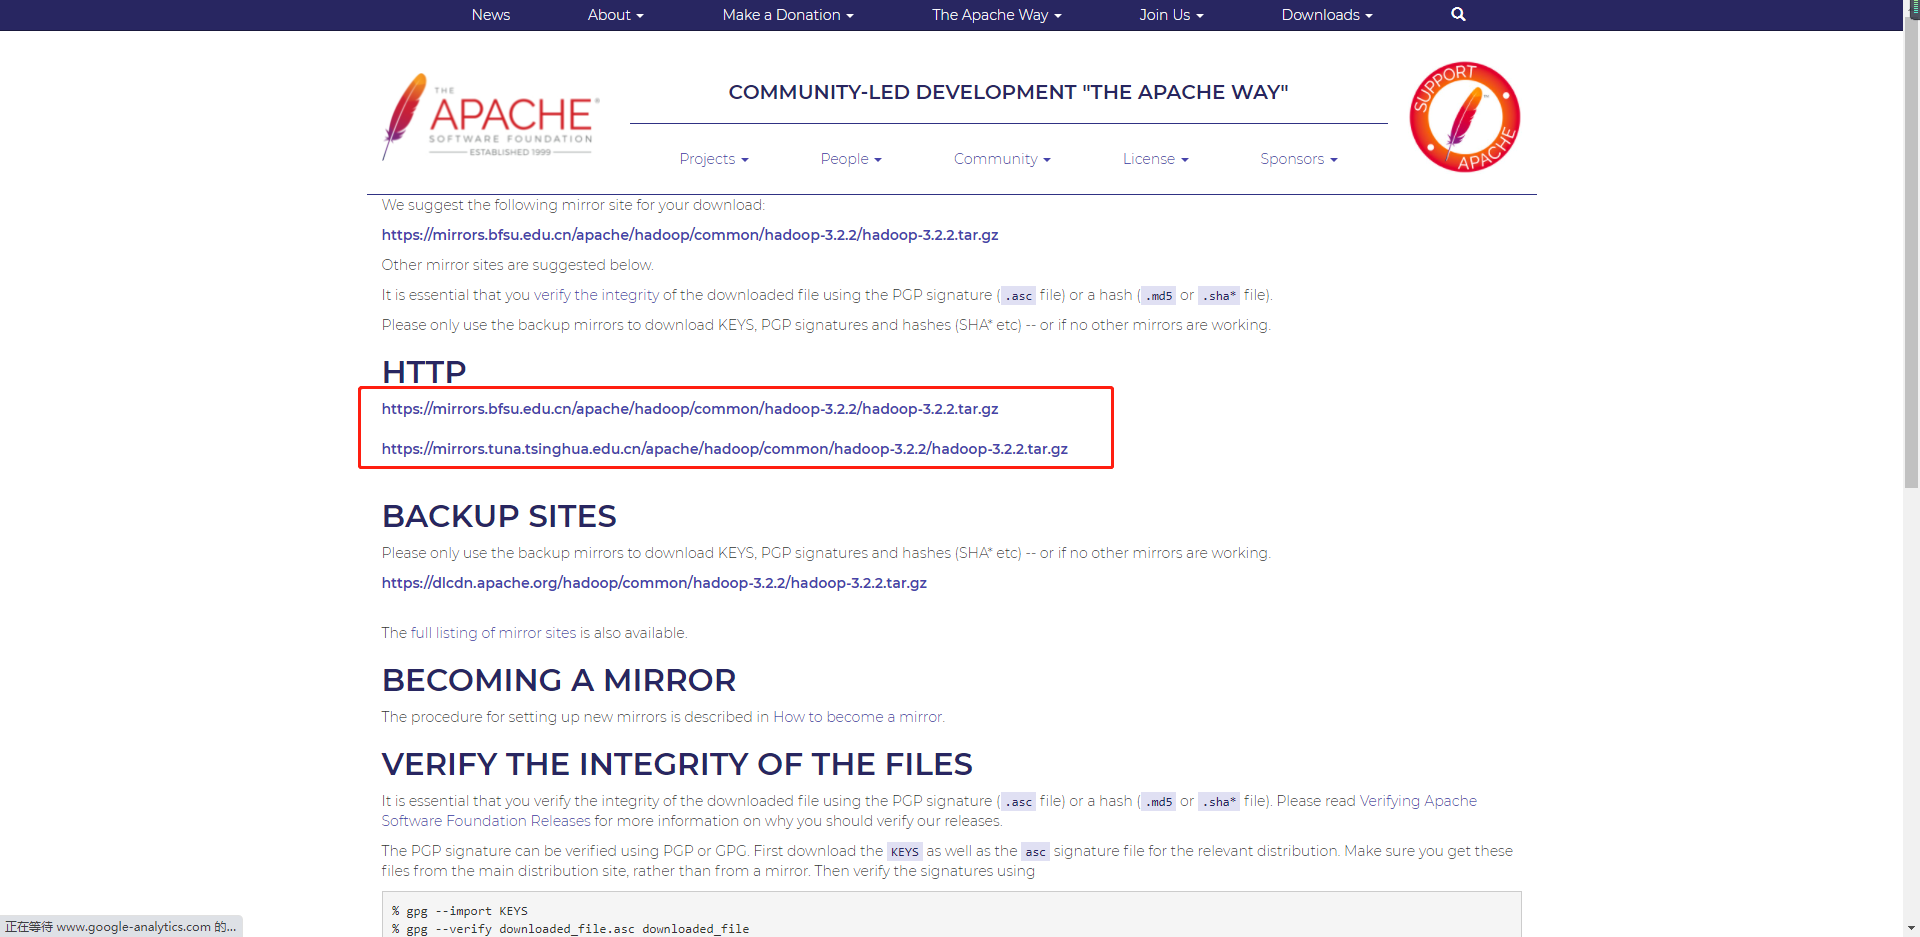Click the search magnifier icon in top bar
1920x937 pixels.
[x=1458, y=14]
